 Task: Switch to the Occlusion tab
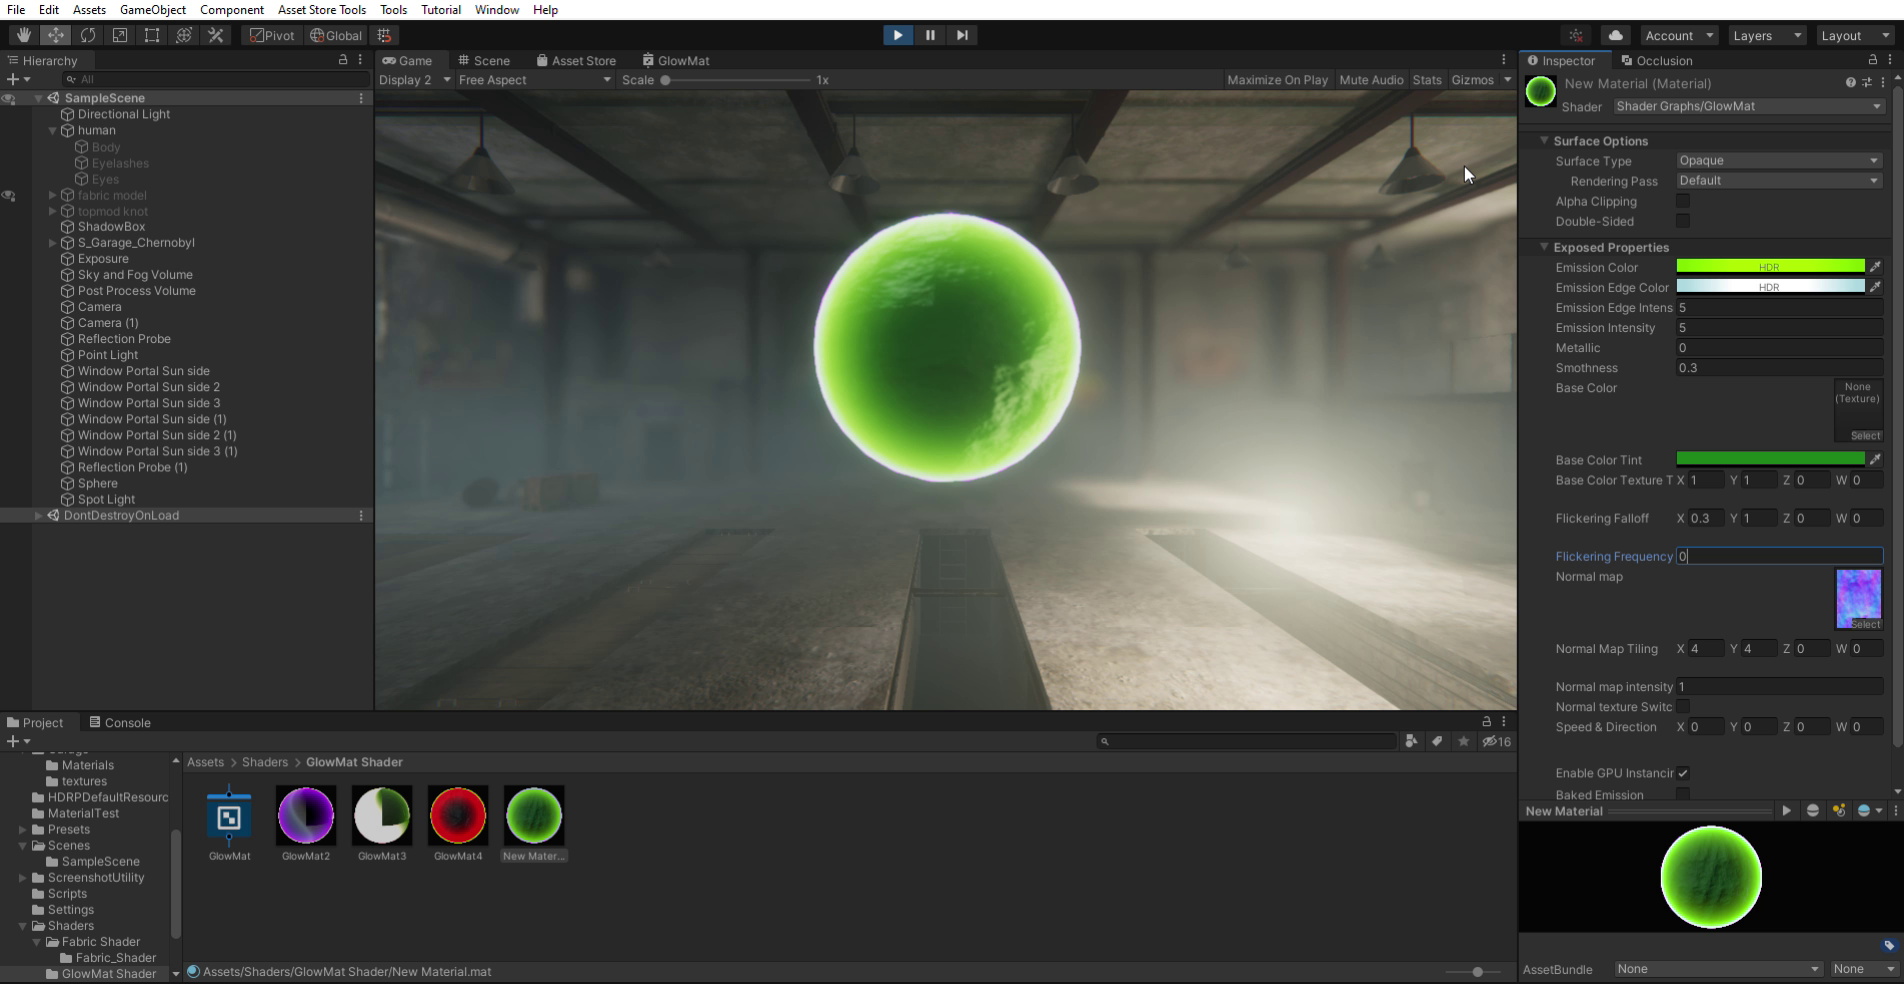1656,60
